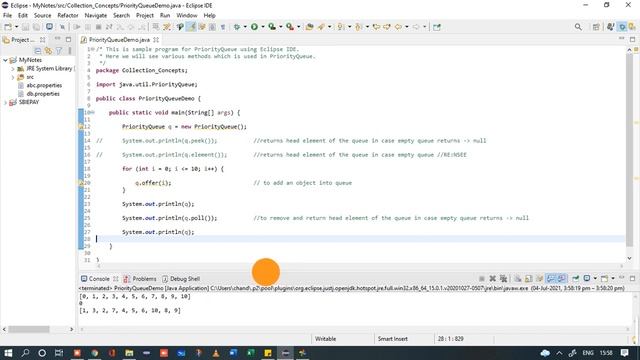Open the File menu
640x360 pixels.
tap(7, 16)
